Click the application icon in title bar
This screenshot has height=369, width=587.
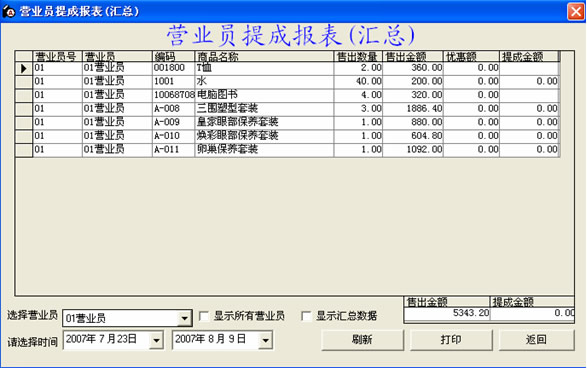coord(9,11)
